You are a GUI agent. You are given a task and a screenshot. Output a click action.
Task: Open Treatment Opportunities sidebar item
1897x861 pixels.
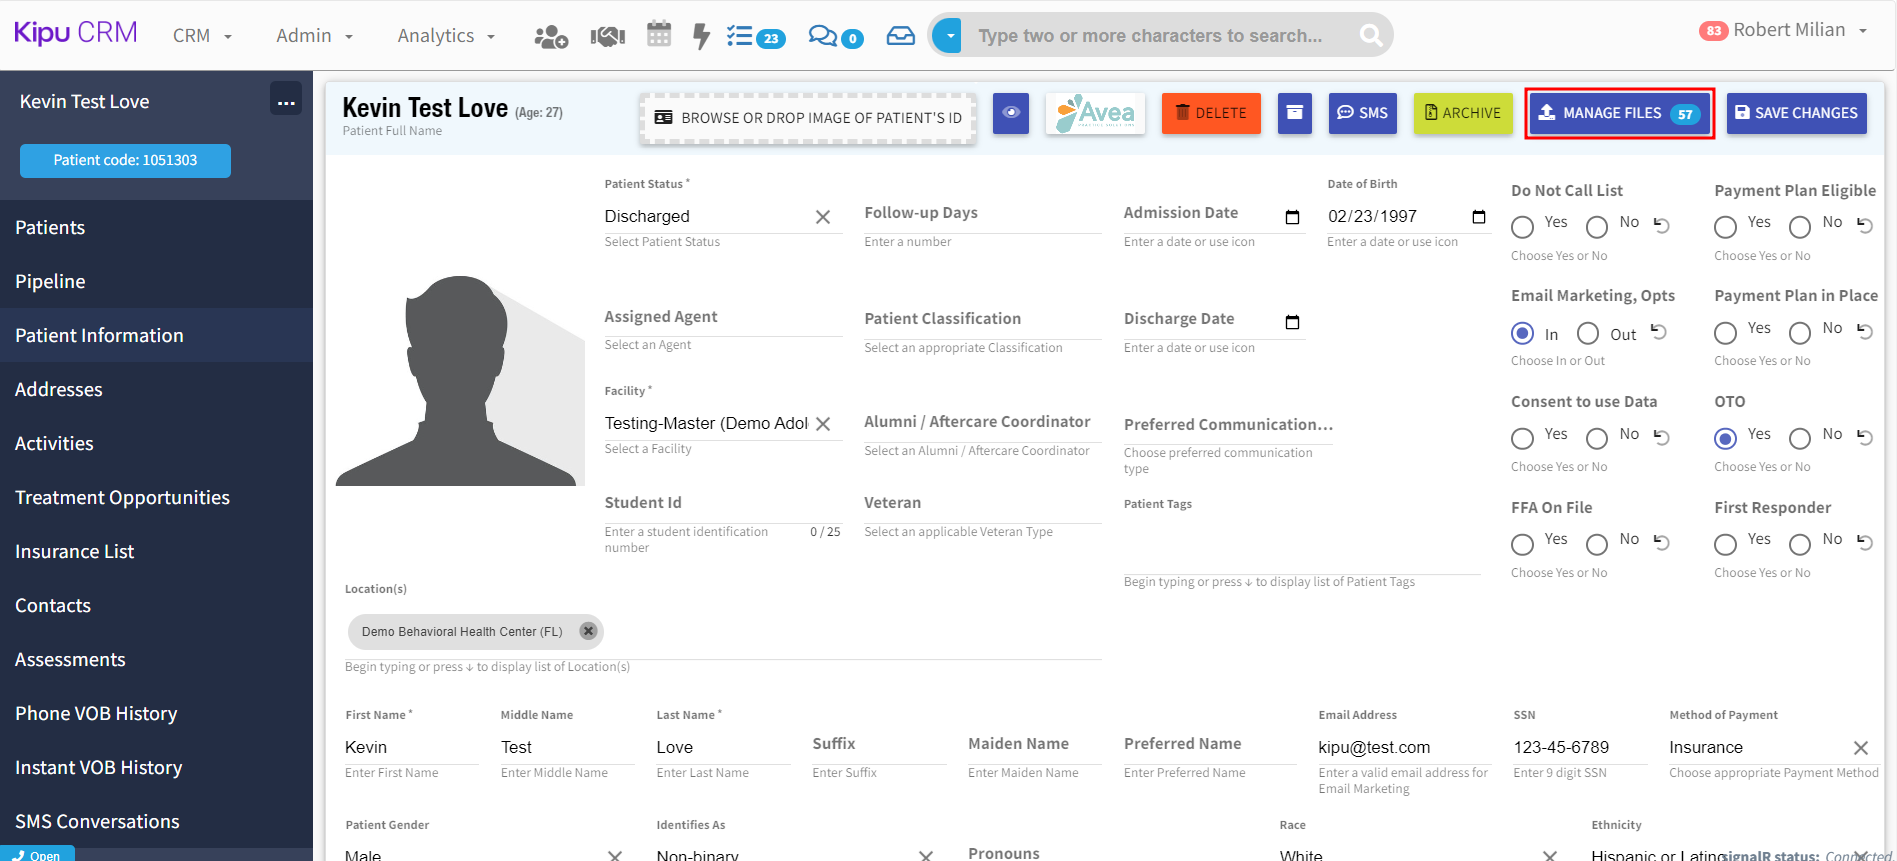(x=122, y=497)
